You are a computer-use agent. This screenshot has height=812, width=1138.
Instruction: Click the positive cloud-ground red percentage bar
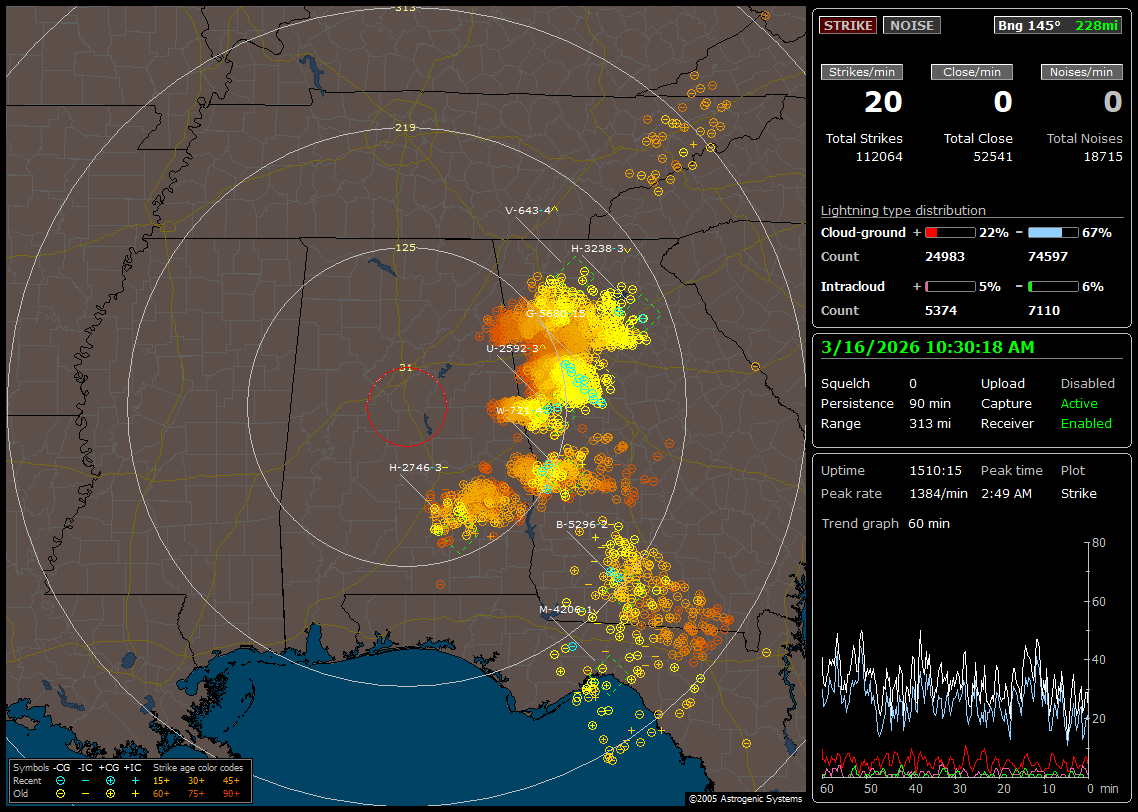click(x=949, y=232)
